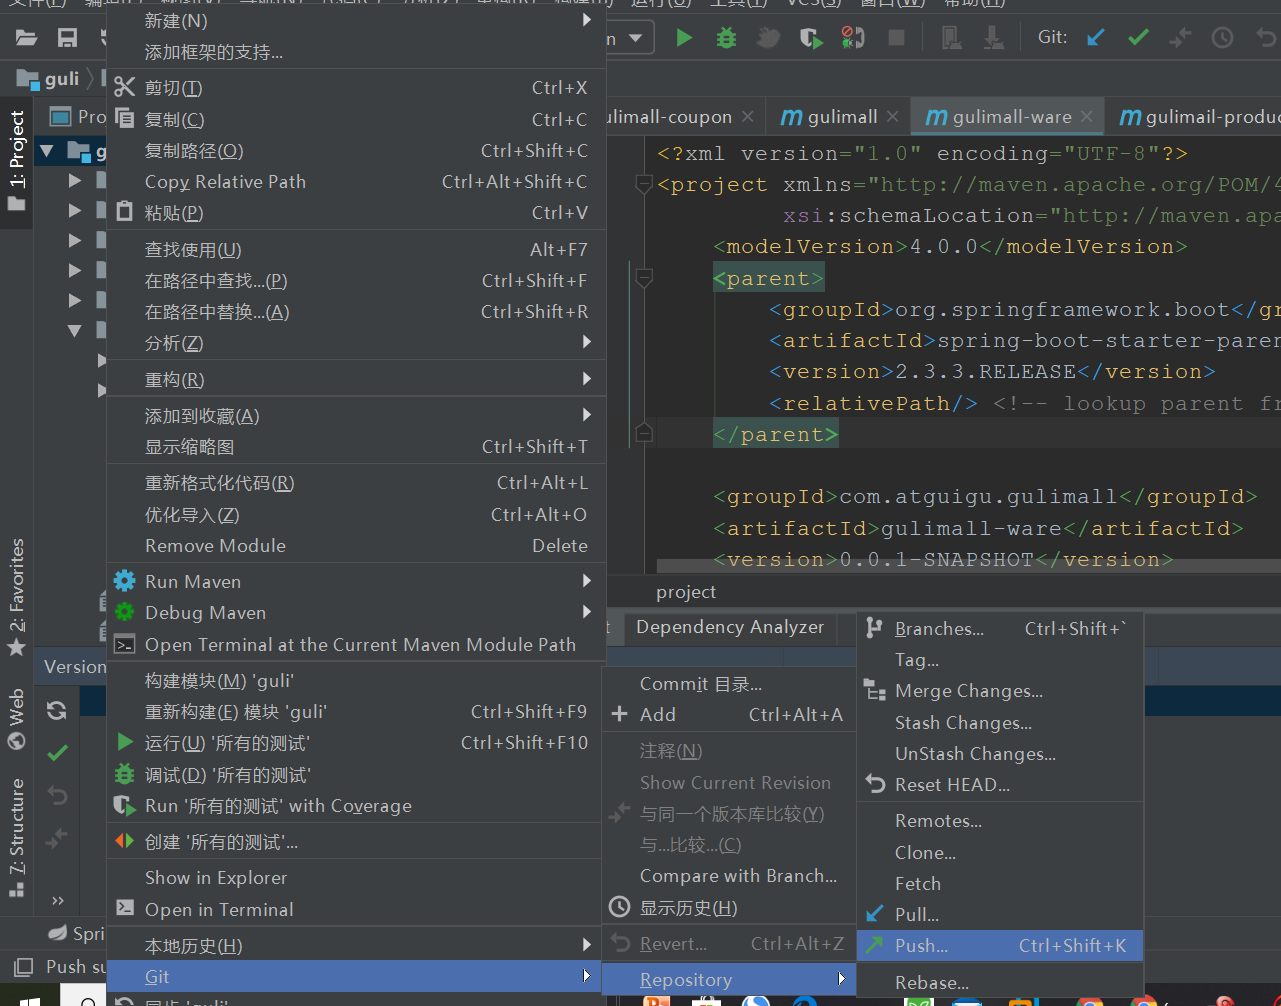Open the Web side tool window
1281x1006 pixels.
tap(17, 719)
